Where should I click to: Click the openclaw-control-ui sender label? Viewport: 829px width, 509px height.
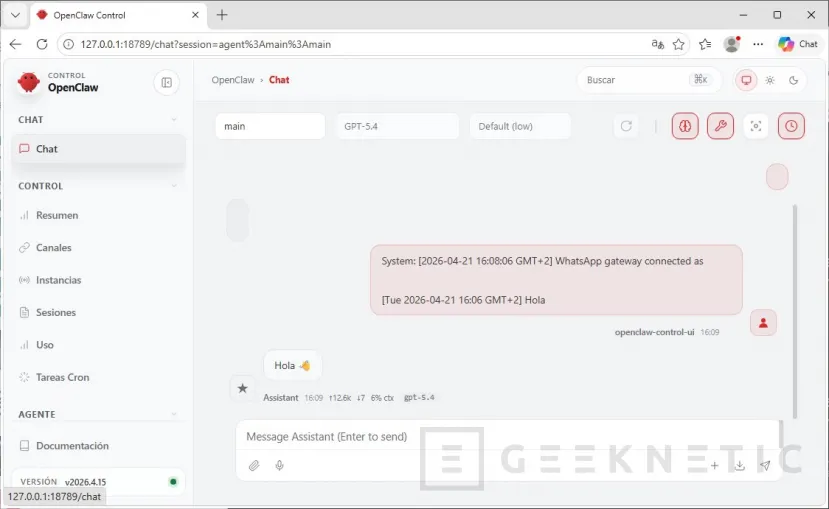click(x=654, y=332)
